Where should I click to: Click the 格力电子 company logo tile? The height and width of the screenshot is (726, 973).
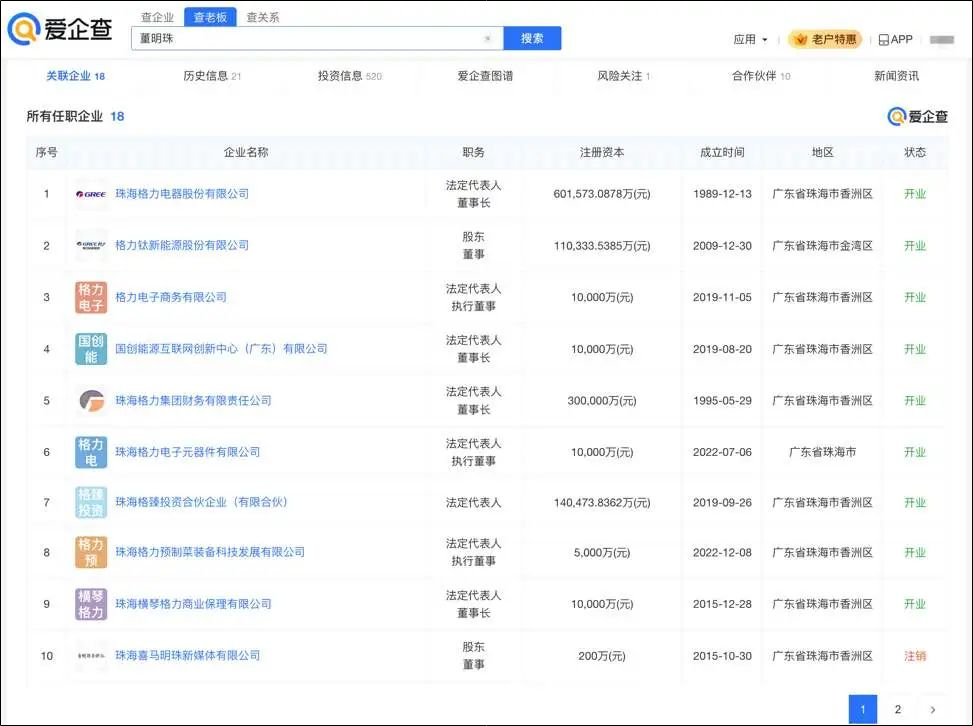(91, 297)
